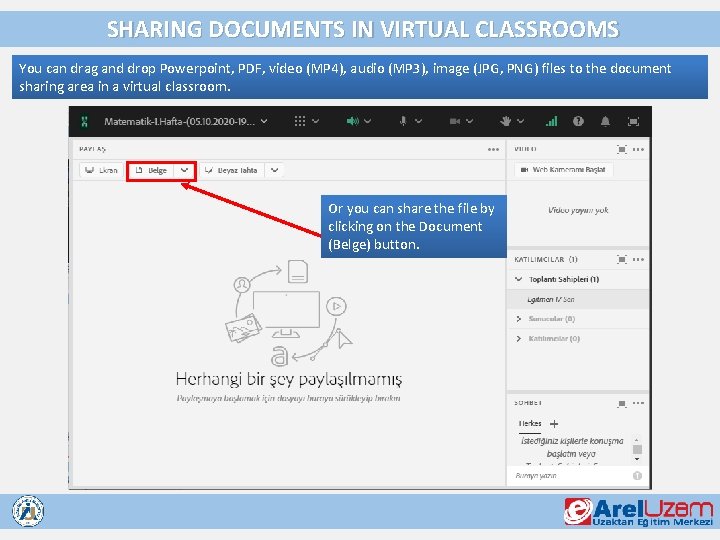
Task: Click Web Kameramı Başlat button
Action: click(x=563, y=170)
